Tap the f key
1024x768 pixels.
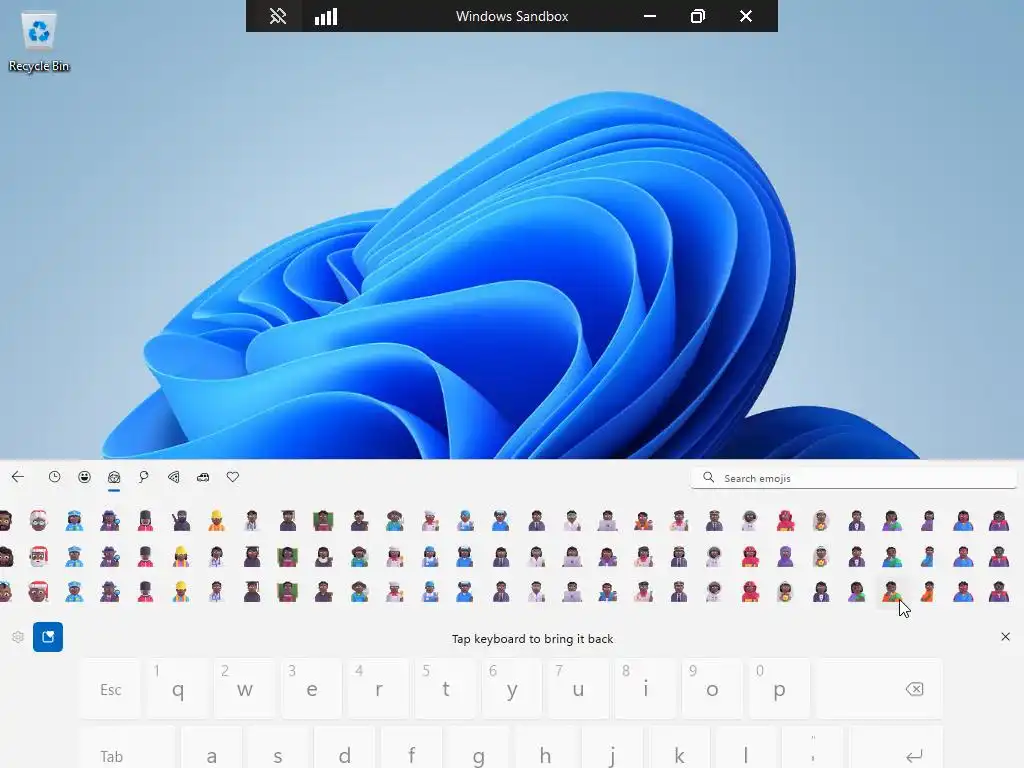click(x=412, y=748)
